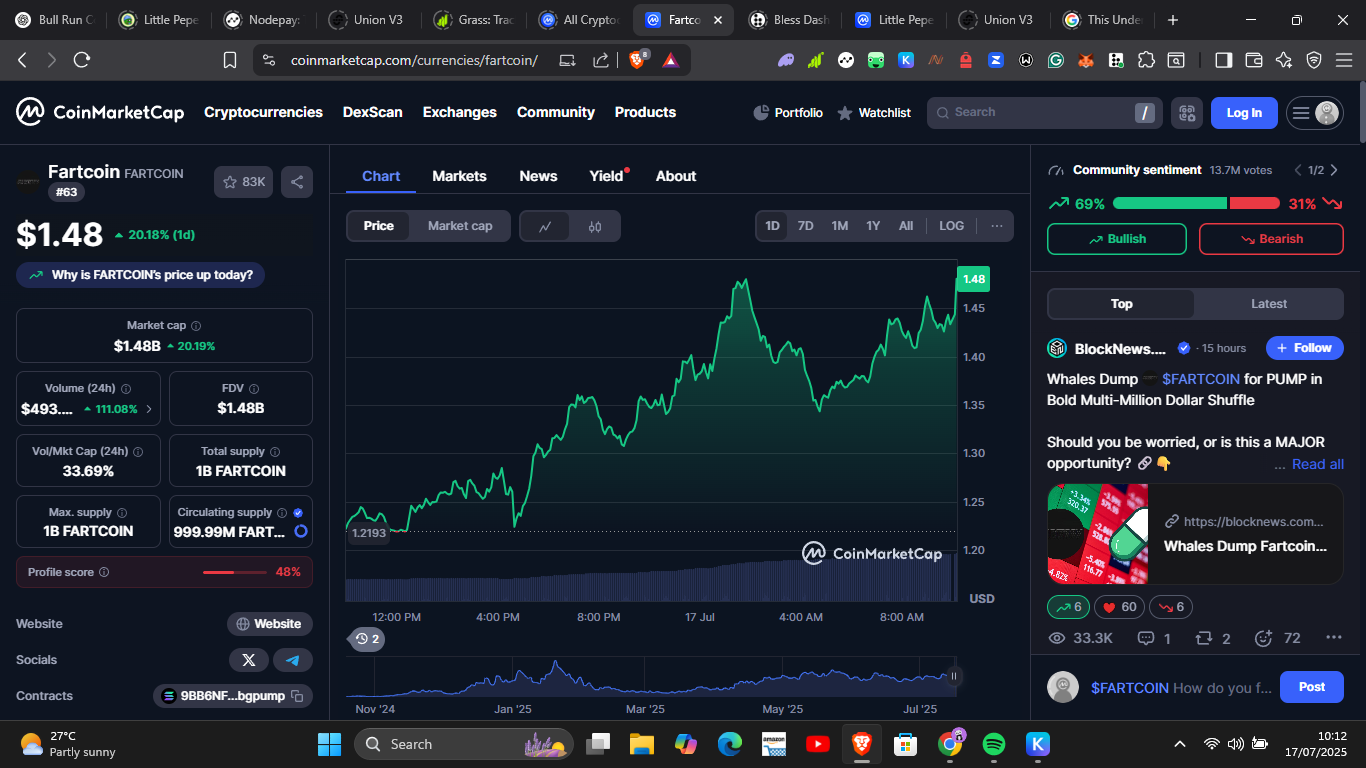Open the DexScan nav menu

point(372,112)
